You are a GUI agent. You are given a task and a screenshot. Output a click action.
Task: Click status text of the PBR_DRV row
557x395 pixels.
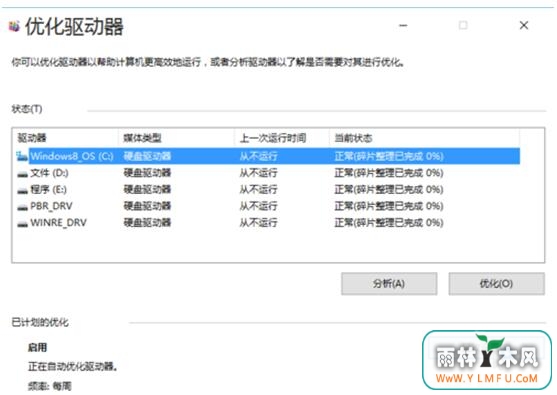(389, 206)
